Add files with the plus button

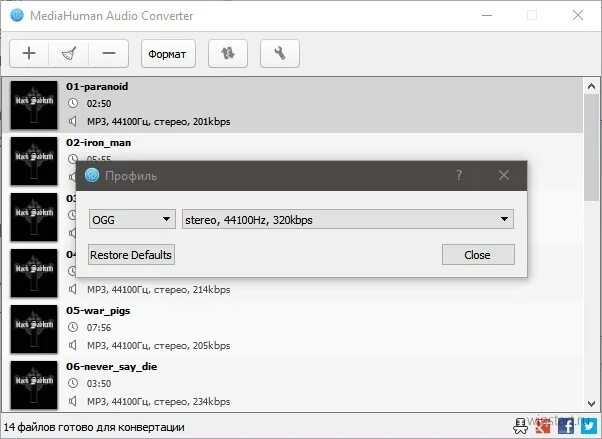click(x=29, y=53)
